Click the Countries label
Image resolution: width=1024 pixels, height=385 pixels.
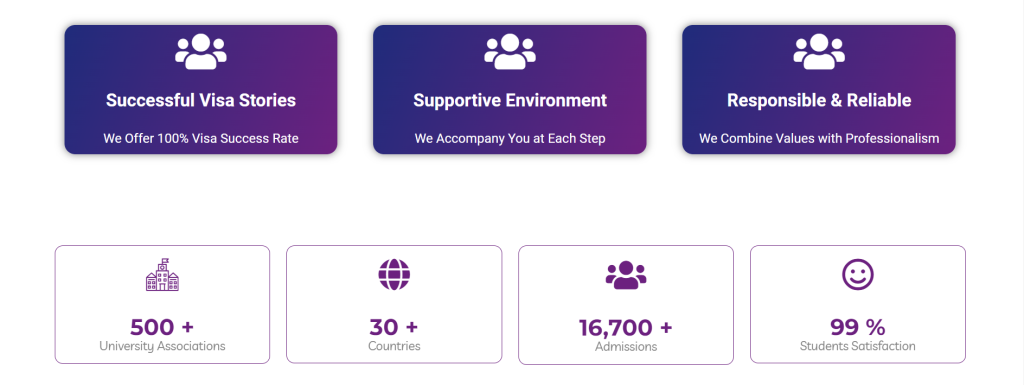click(394, 346)
